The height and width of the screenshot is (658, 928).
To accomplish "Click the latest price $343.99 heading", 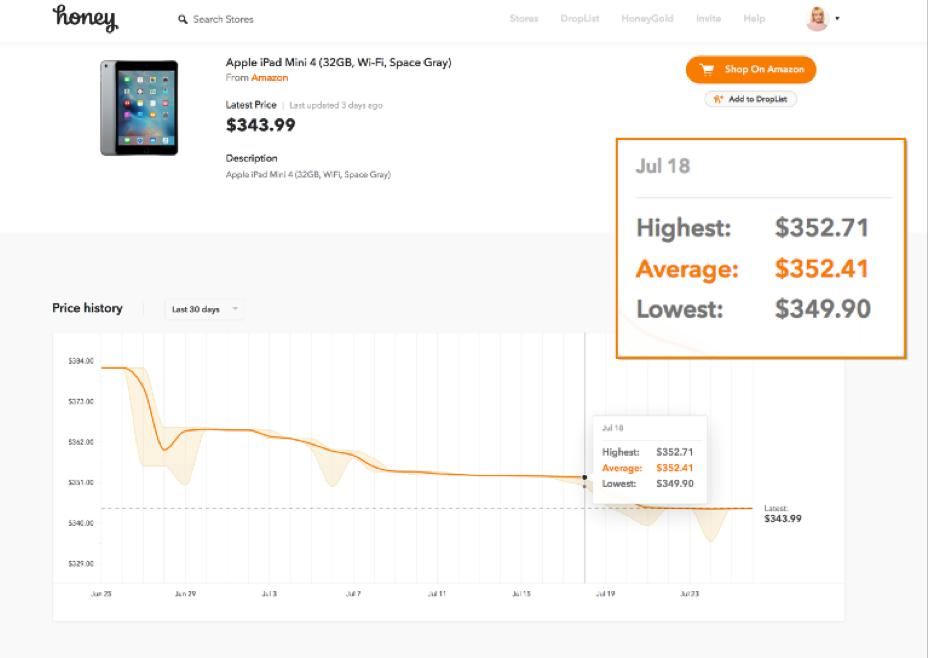I will click(x=260, y=125).
